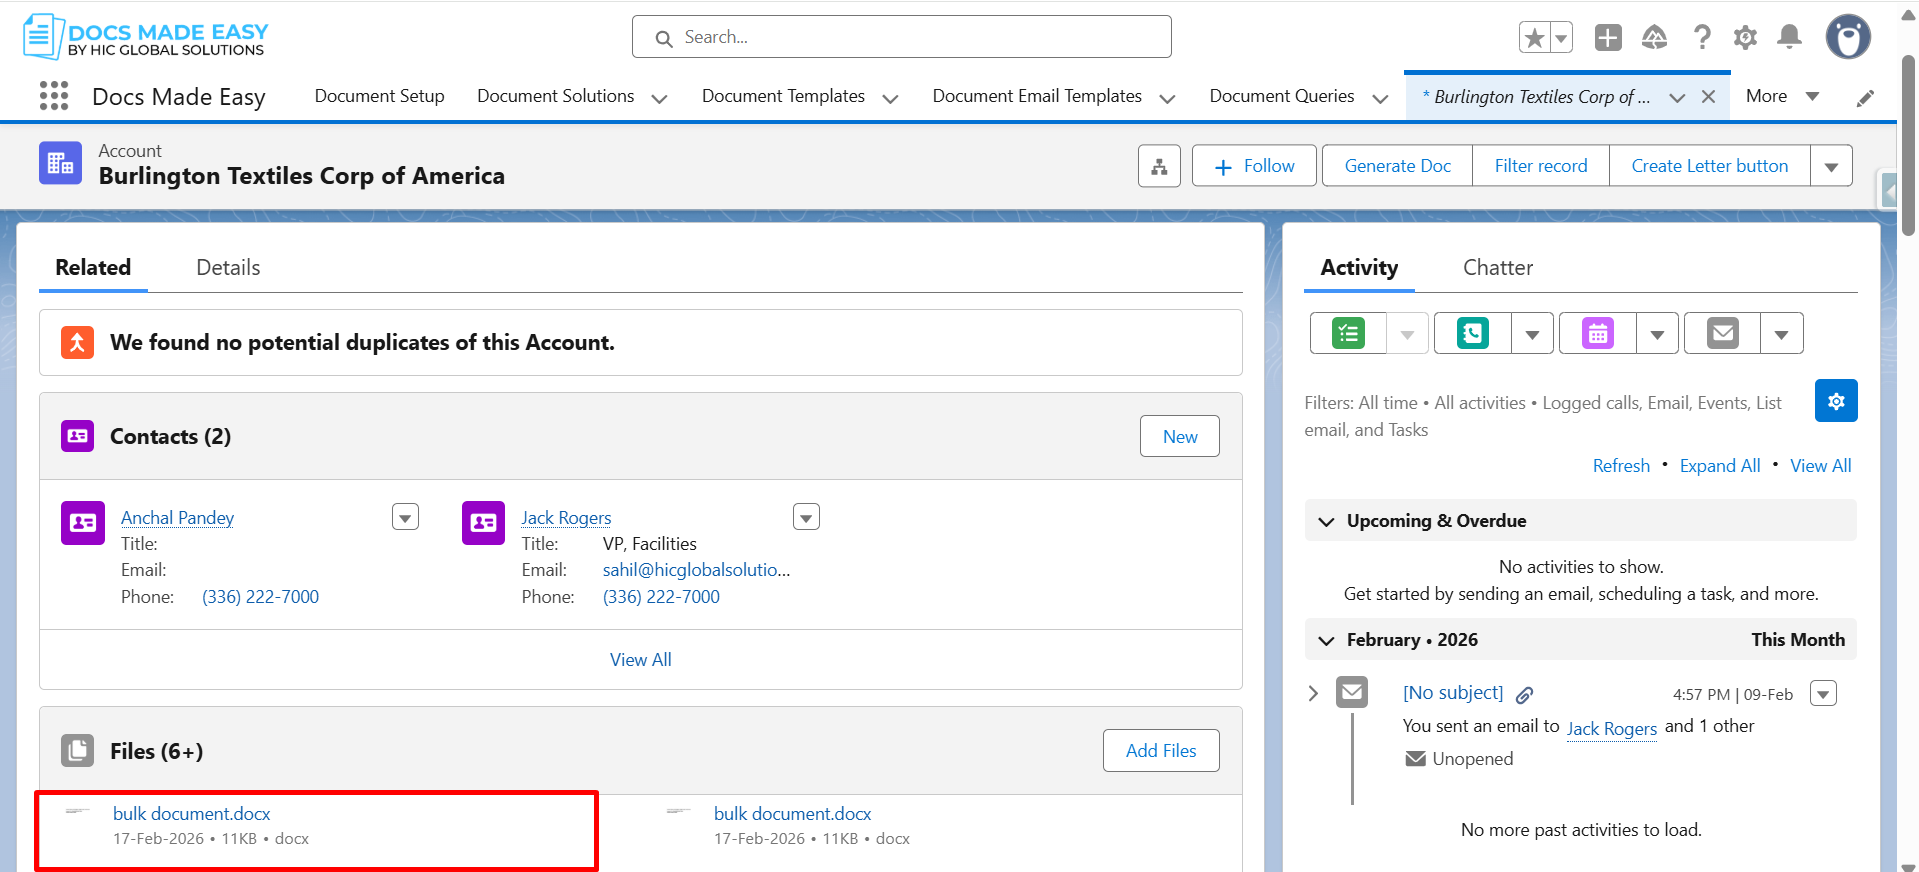This screenshot has height=872, width=1919.
Task: Select the Related tab
Action: 93,268
